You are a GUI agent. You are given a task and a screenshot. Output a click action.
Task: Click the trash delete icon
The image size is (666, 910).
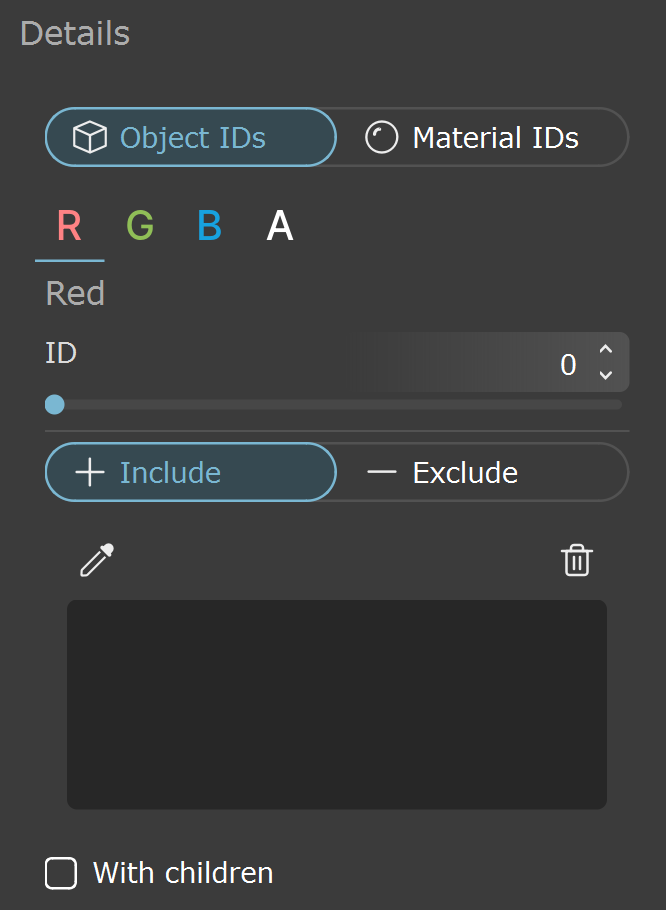coord(577,560)
